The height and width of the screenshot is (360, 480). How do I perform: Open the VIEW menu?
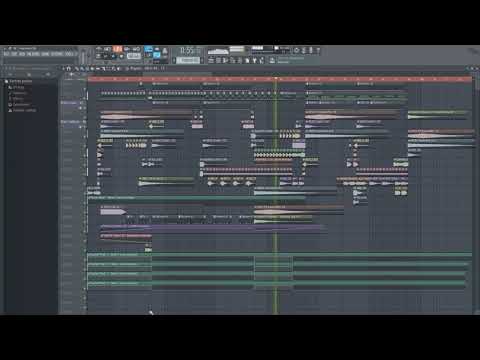[x=46, y=54]
